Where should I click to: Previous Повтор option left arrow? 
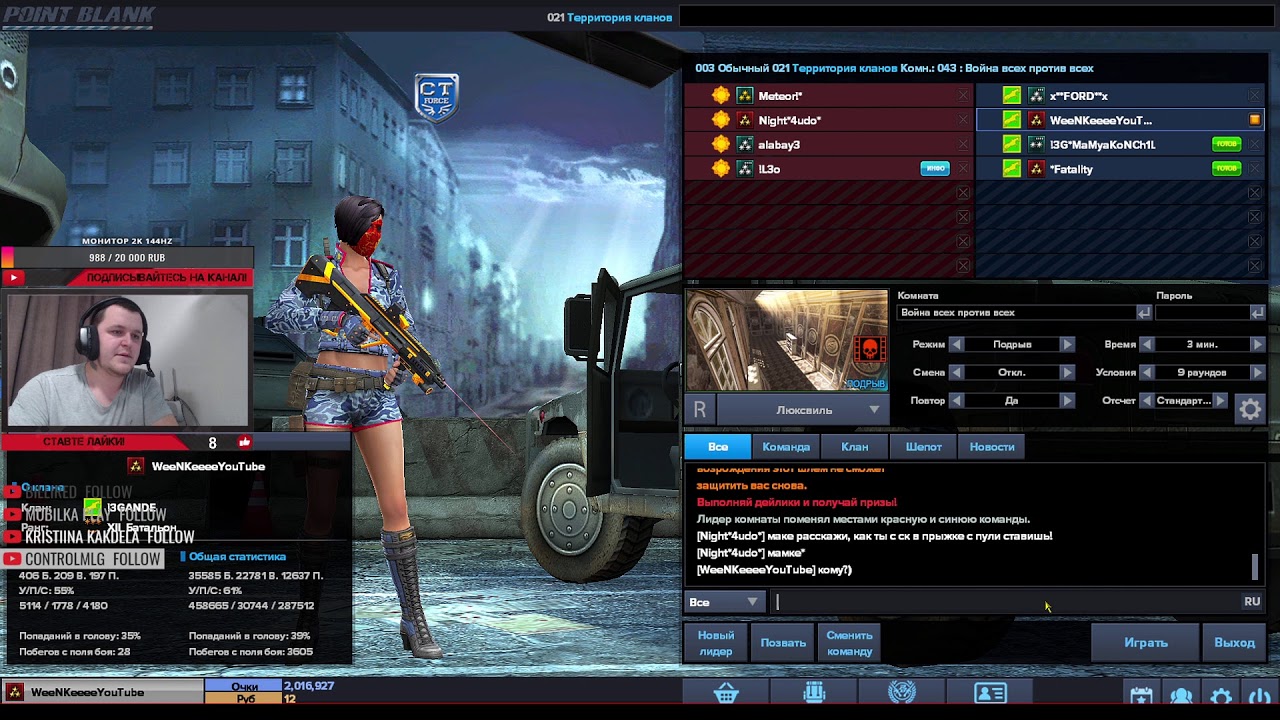click(956, 400)
